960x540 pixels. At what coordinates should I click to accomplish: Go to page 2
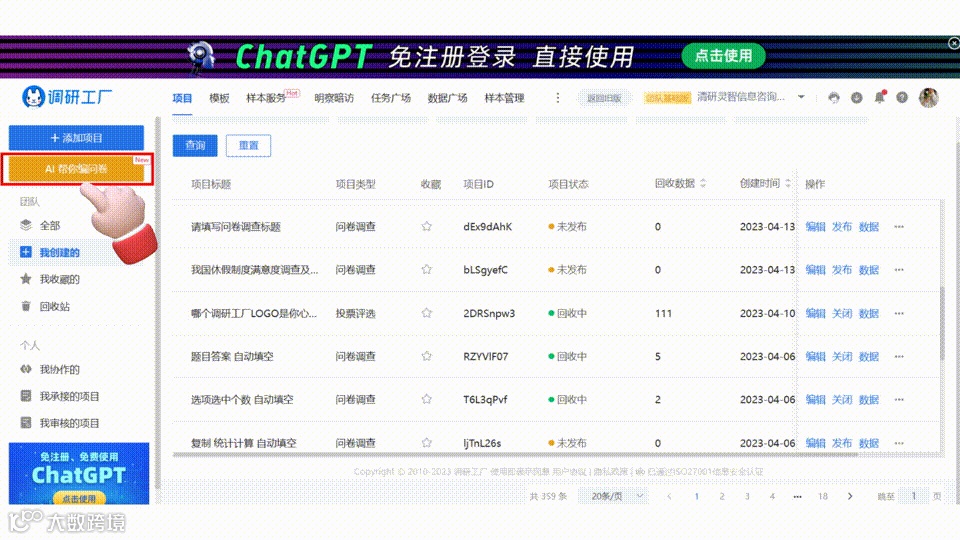coord(722,496)
